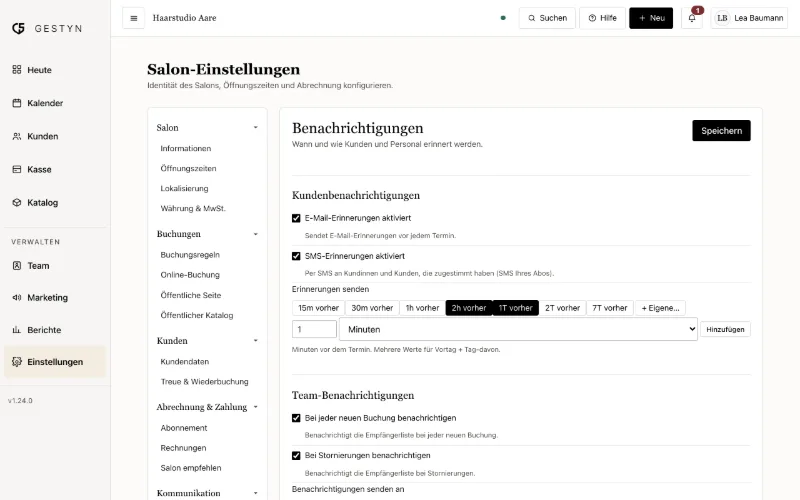Screen dimensions: 800x500
Task: Go to Öffentliche Seite settings
Action: (x=191, y=295)
